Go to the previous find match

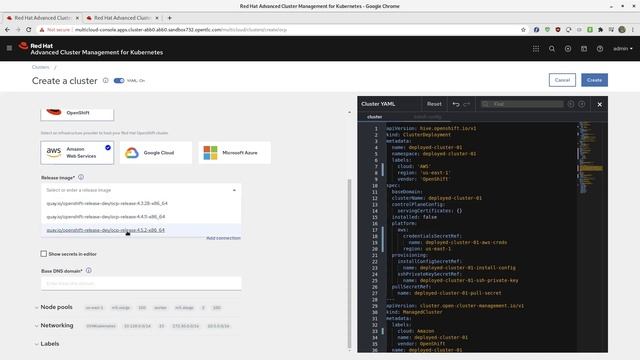pyautogui.click(x=571, y=104)
